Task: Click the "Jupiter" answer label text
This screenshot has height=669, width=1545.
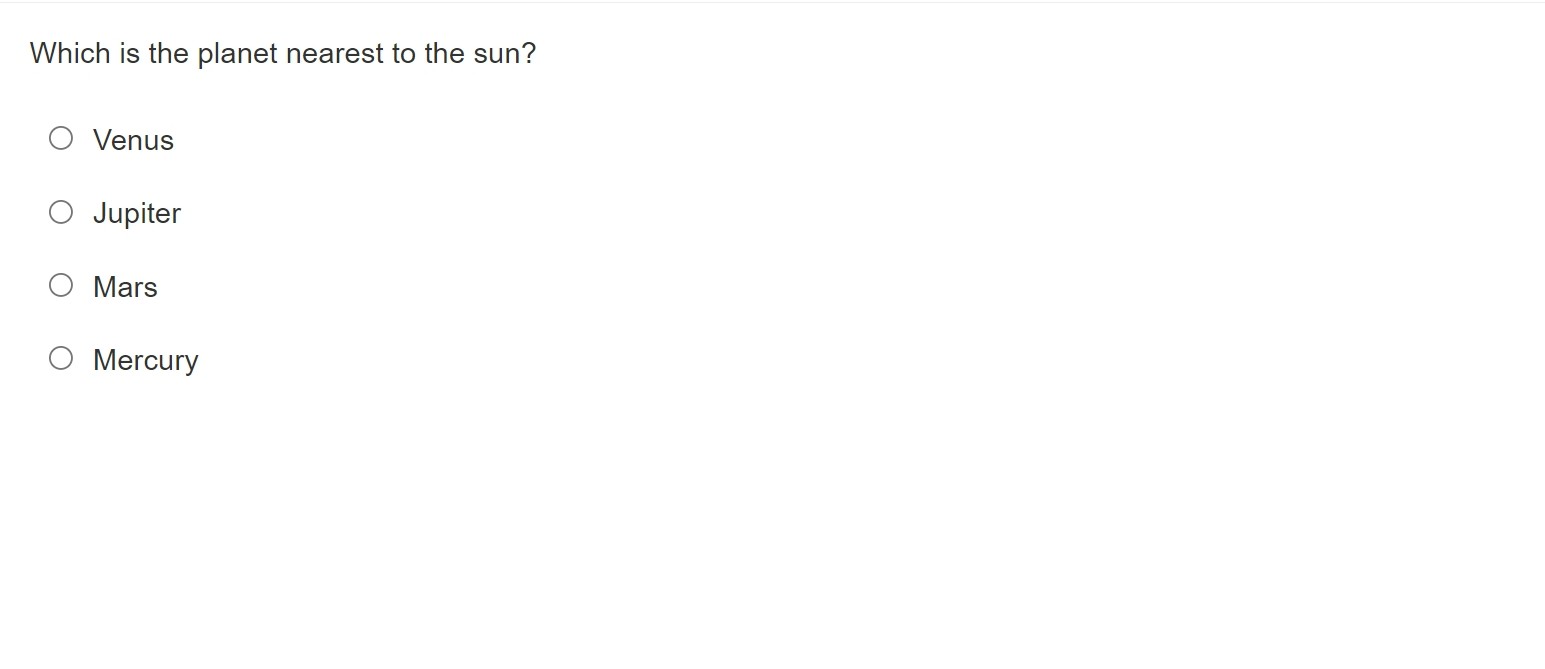Action: point(137,214)
